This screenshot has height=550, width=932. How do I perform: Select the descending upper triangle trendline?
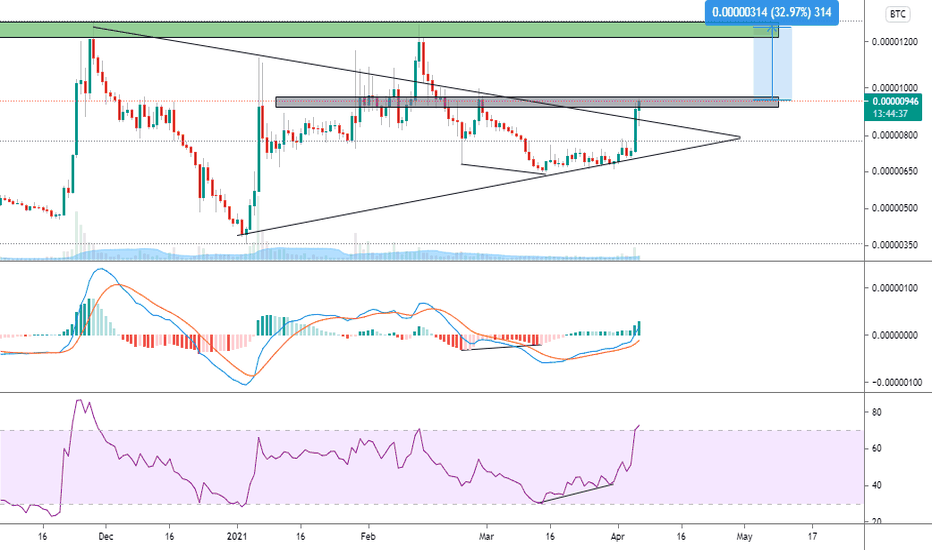[x=416, y=82]
